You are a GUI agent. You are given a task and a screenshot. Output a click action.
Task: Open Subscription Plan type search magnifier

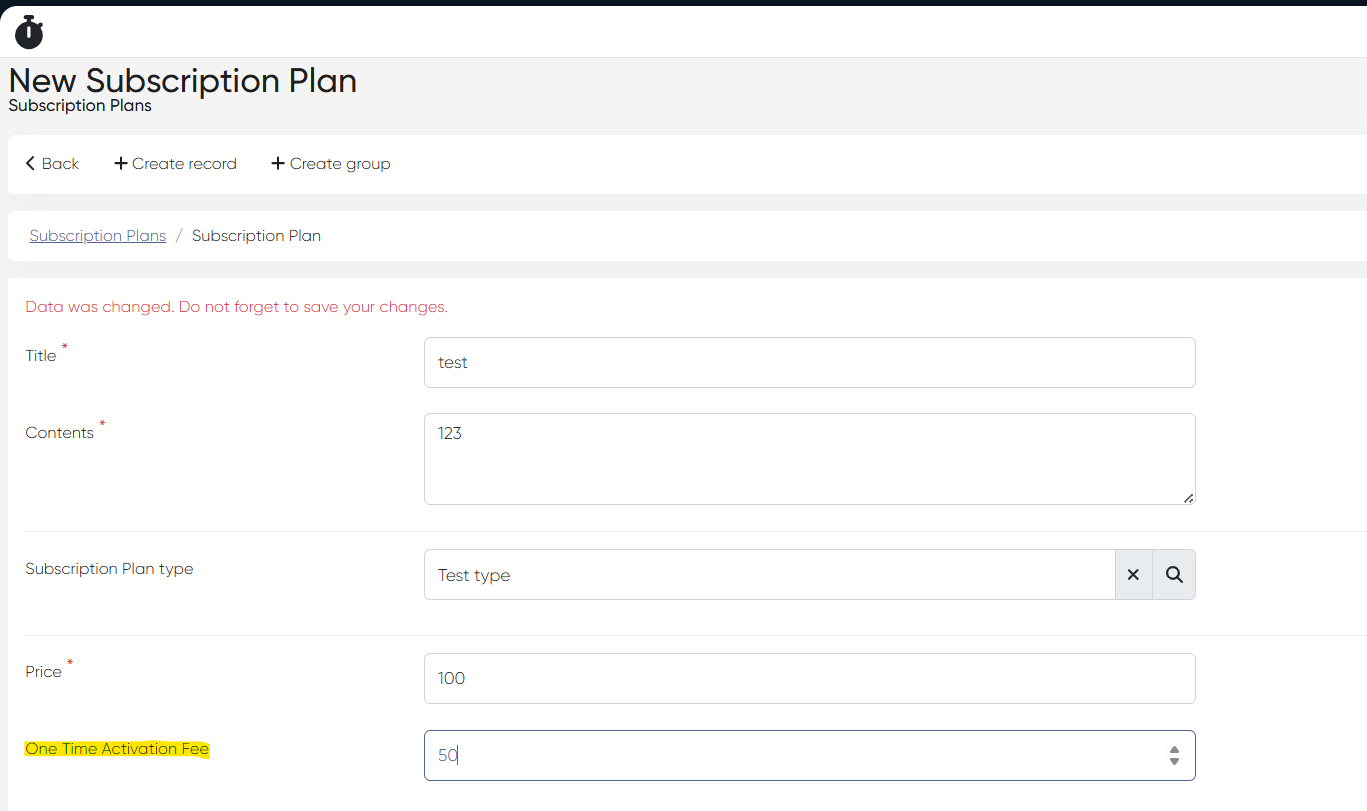[1174, 575]
